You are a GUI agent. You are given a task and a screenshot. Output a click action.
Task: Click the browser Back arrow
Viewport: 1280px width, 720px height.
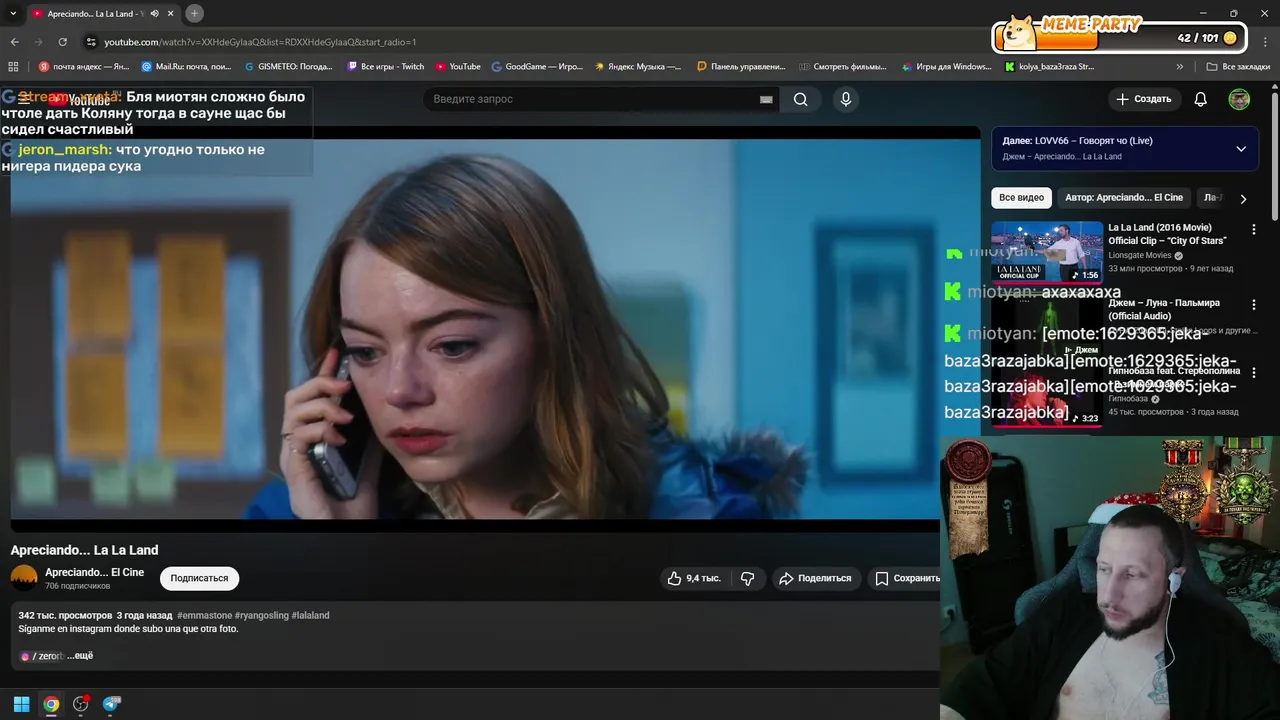point(14,42)
